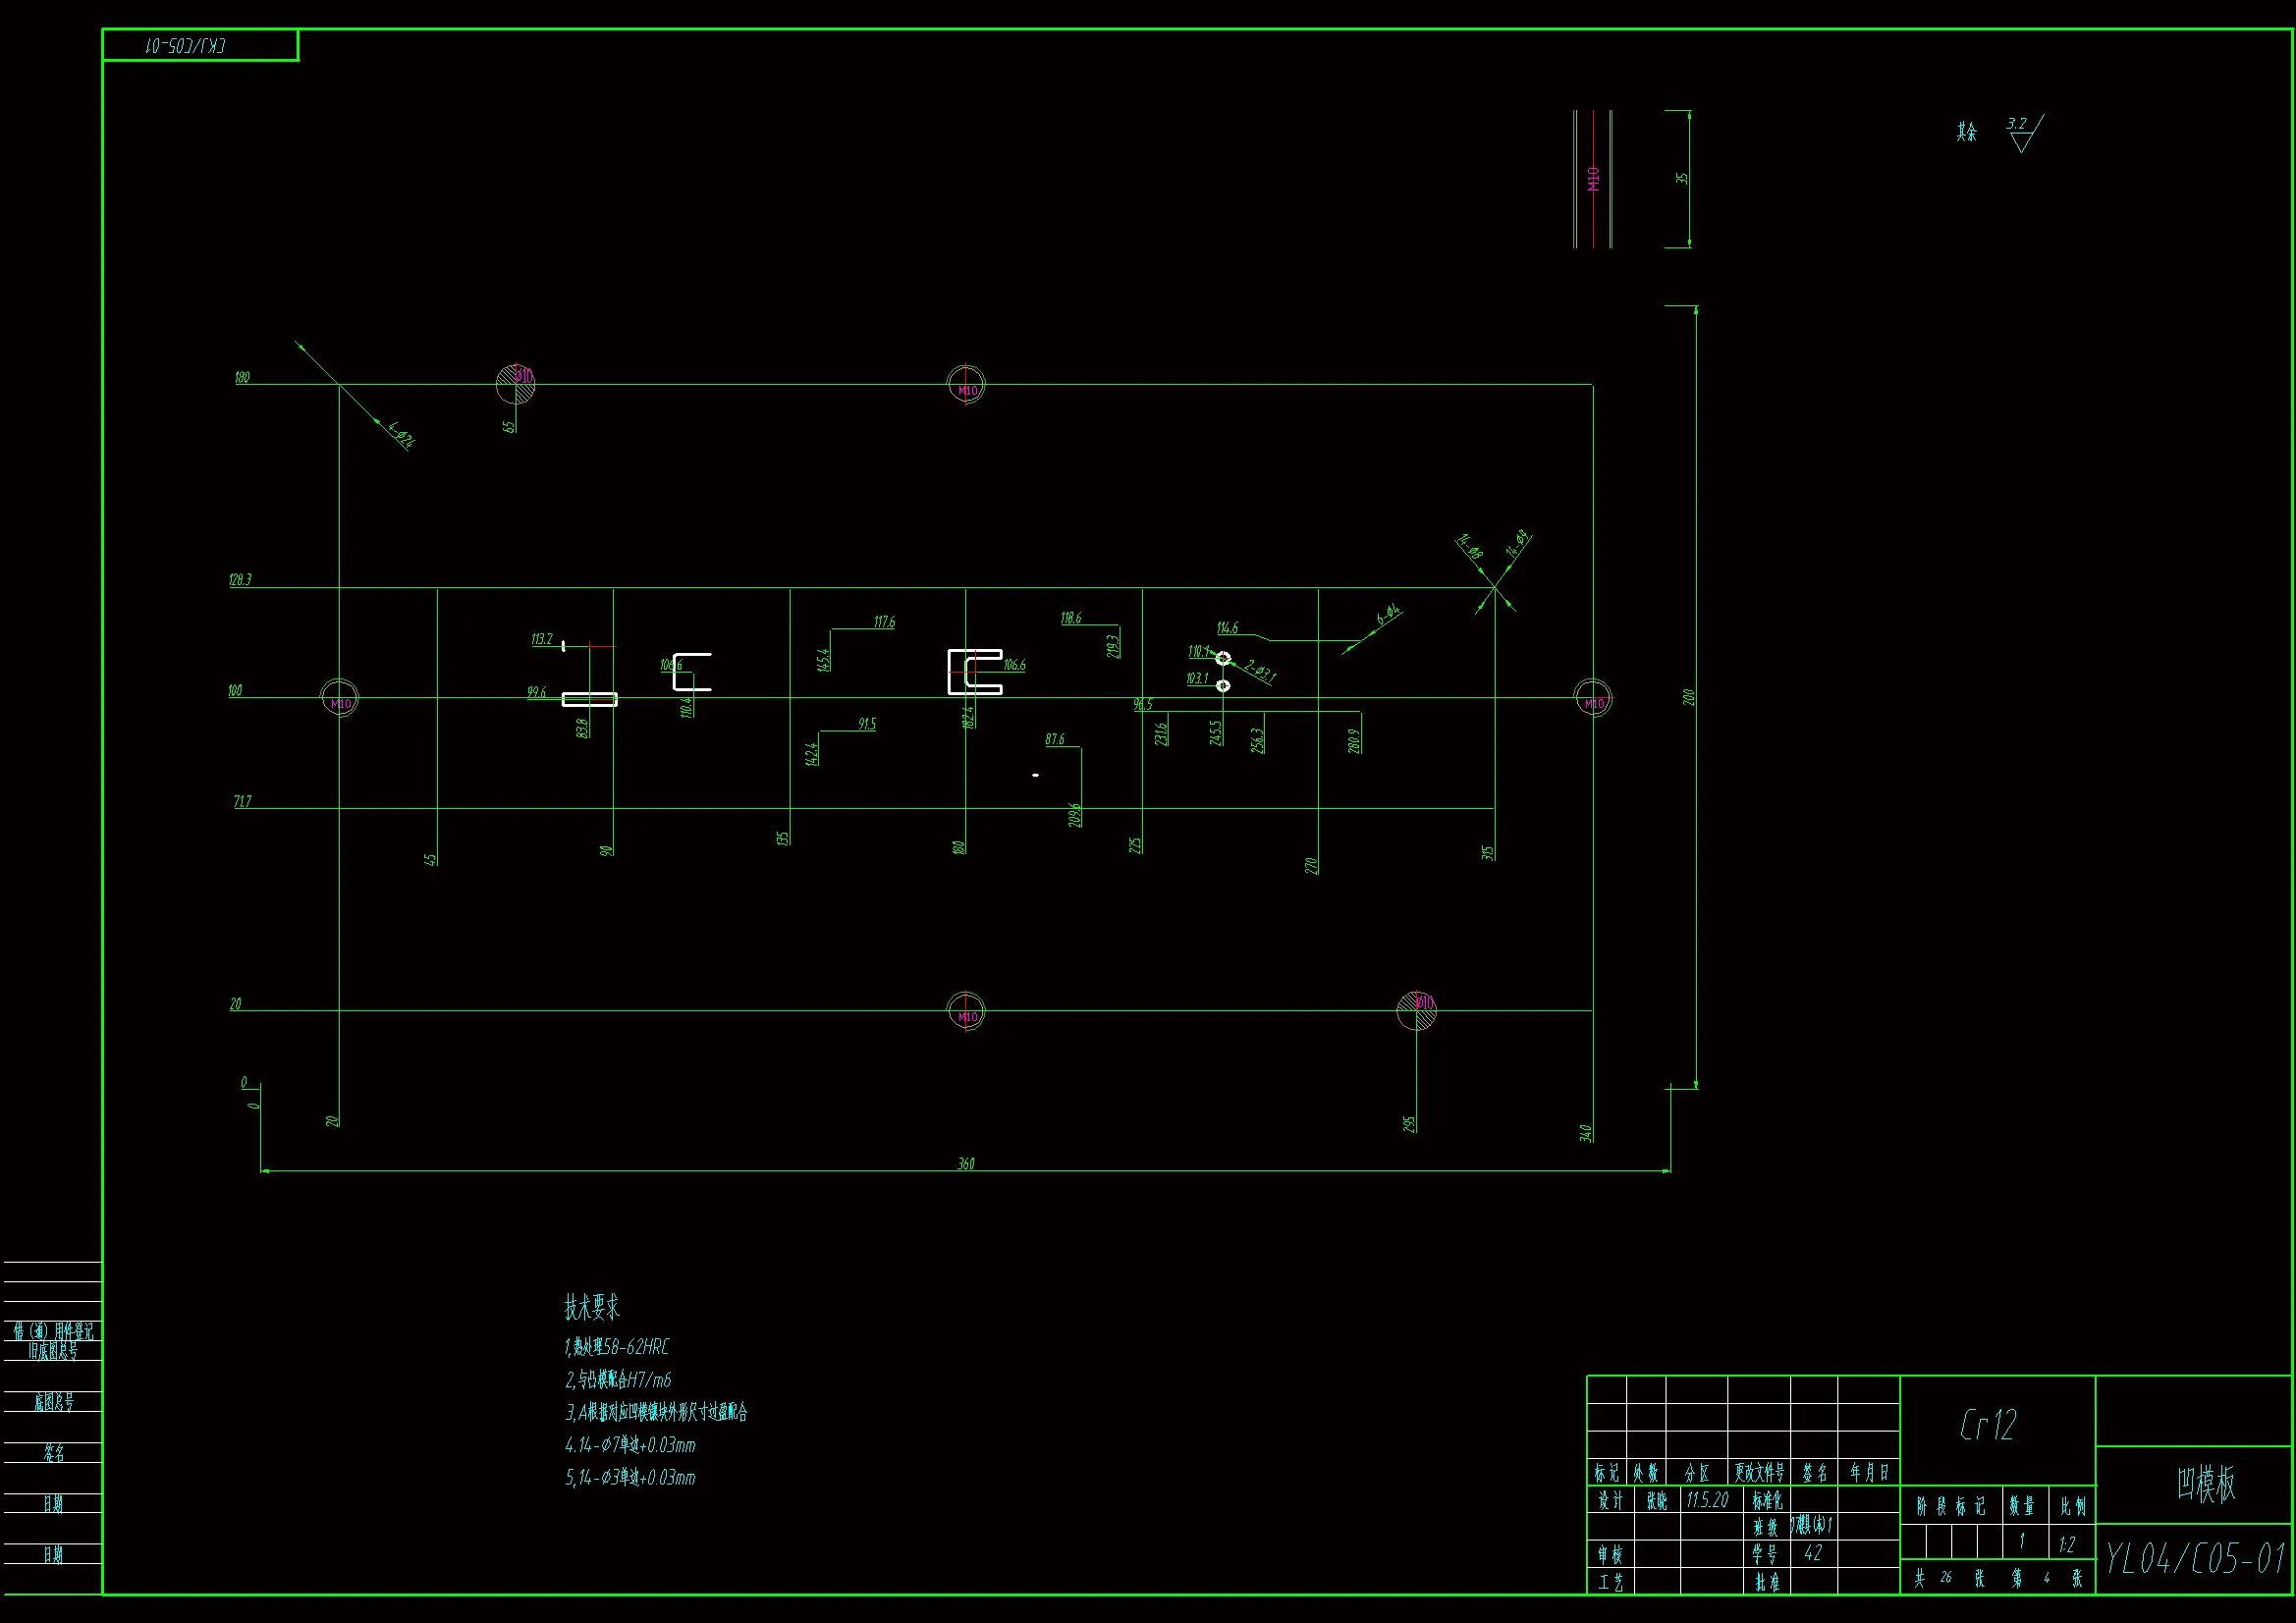
Task: Select the white rectangular slot beside 99.6
Action: pyautogui.click(x=589, y=699)
